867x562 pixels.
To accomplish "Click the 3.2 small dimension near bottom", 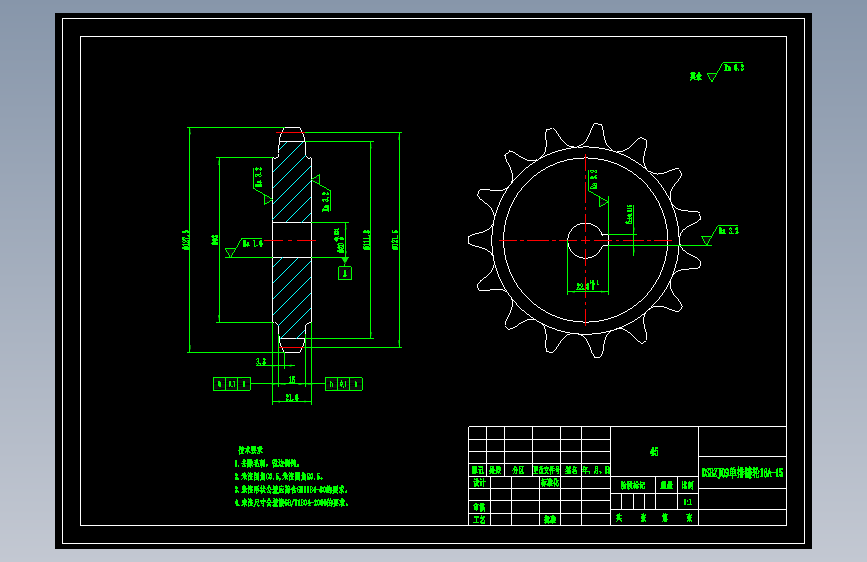I will pos(261,362).
